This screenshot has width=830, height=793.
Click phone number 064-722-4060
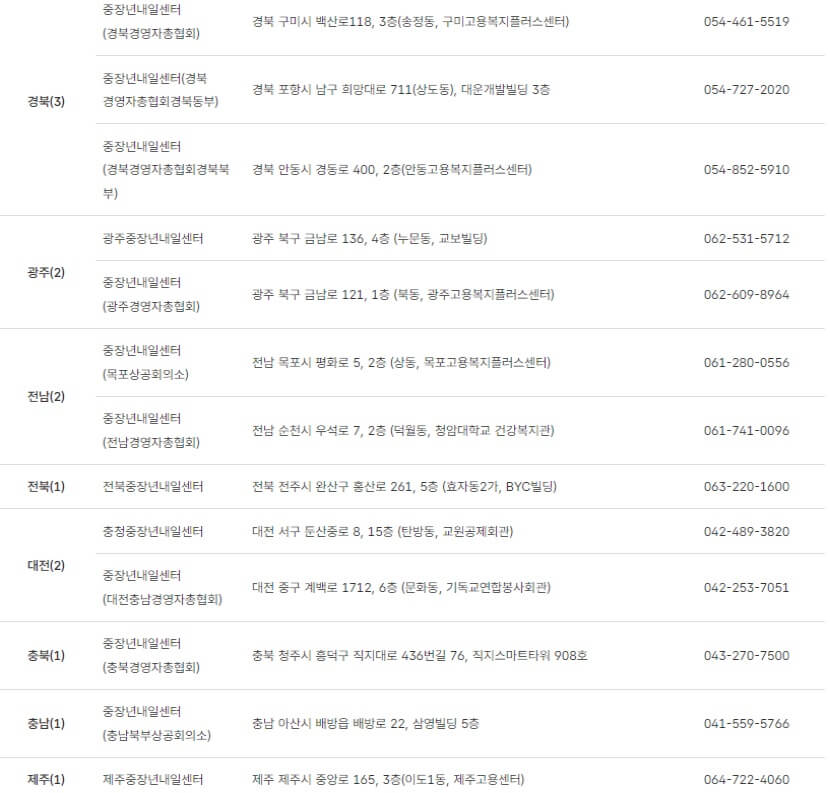pyautogui.click(x=746, y=779)
